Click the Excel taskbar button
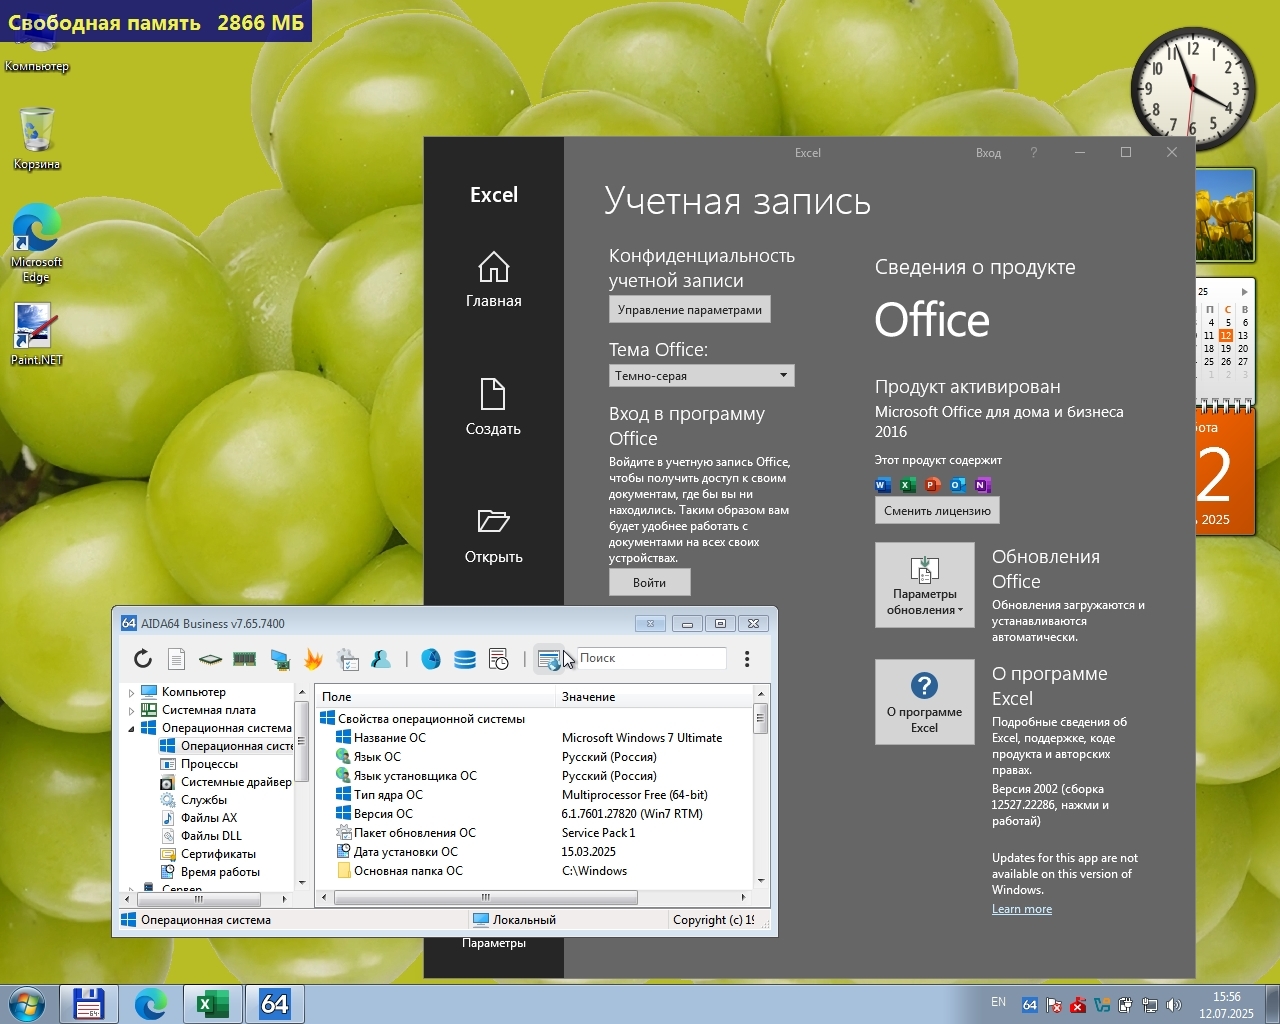1280x1024 pixels. 212,1004
